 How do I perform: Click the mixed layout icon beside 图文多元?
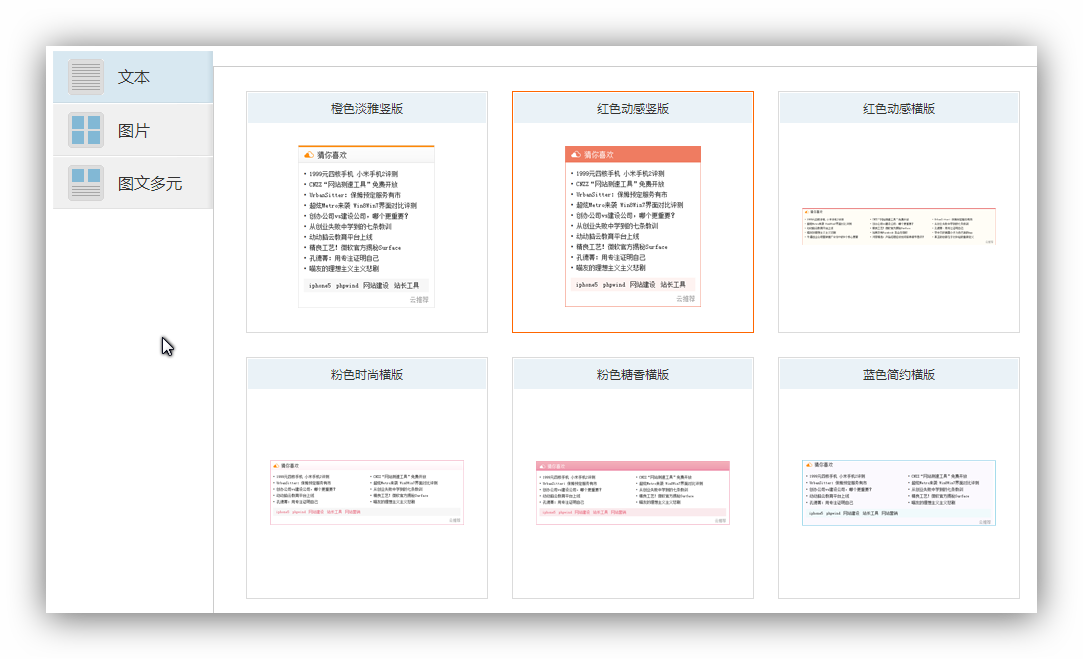click(86, 183)
